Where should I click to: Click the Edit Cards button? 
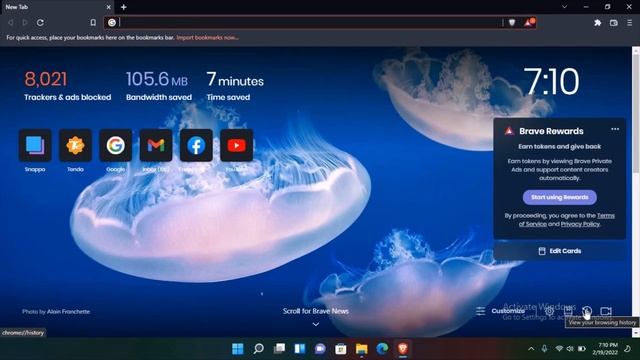tap(560, 251)
